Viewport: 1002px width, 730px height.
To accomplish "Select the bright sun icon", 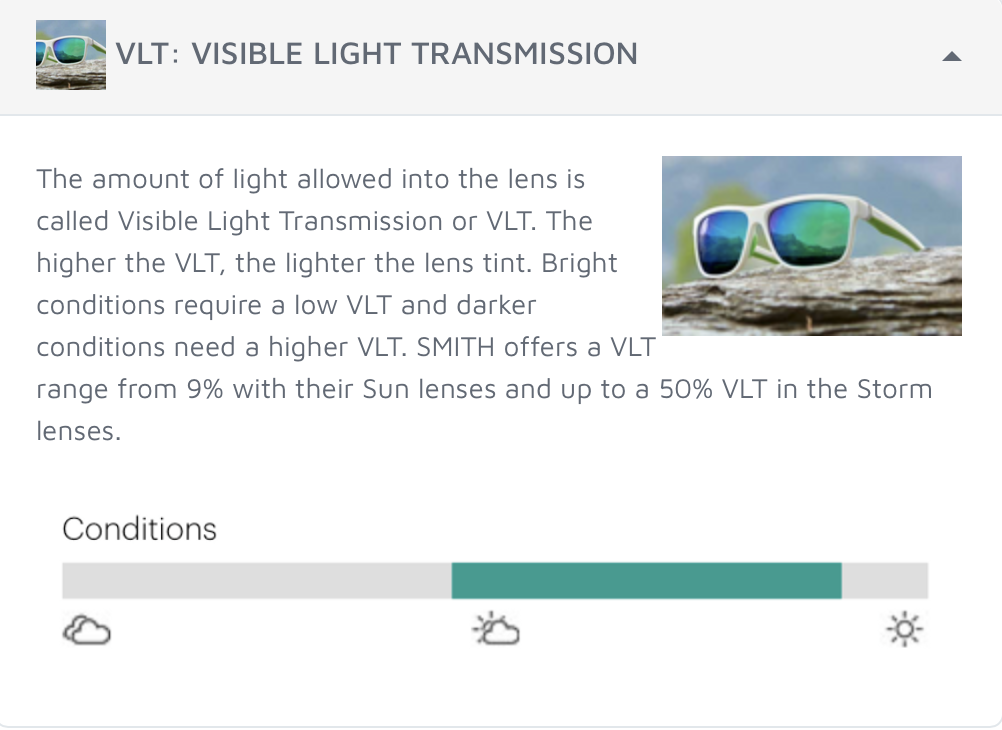I will (904, 629).
